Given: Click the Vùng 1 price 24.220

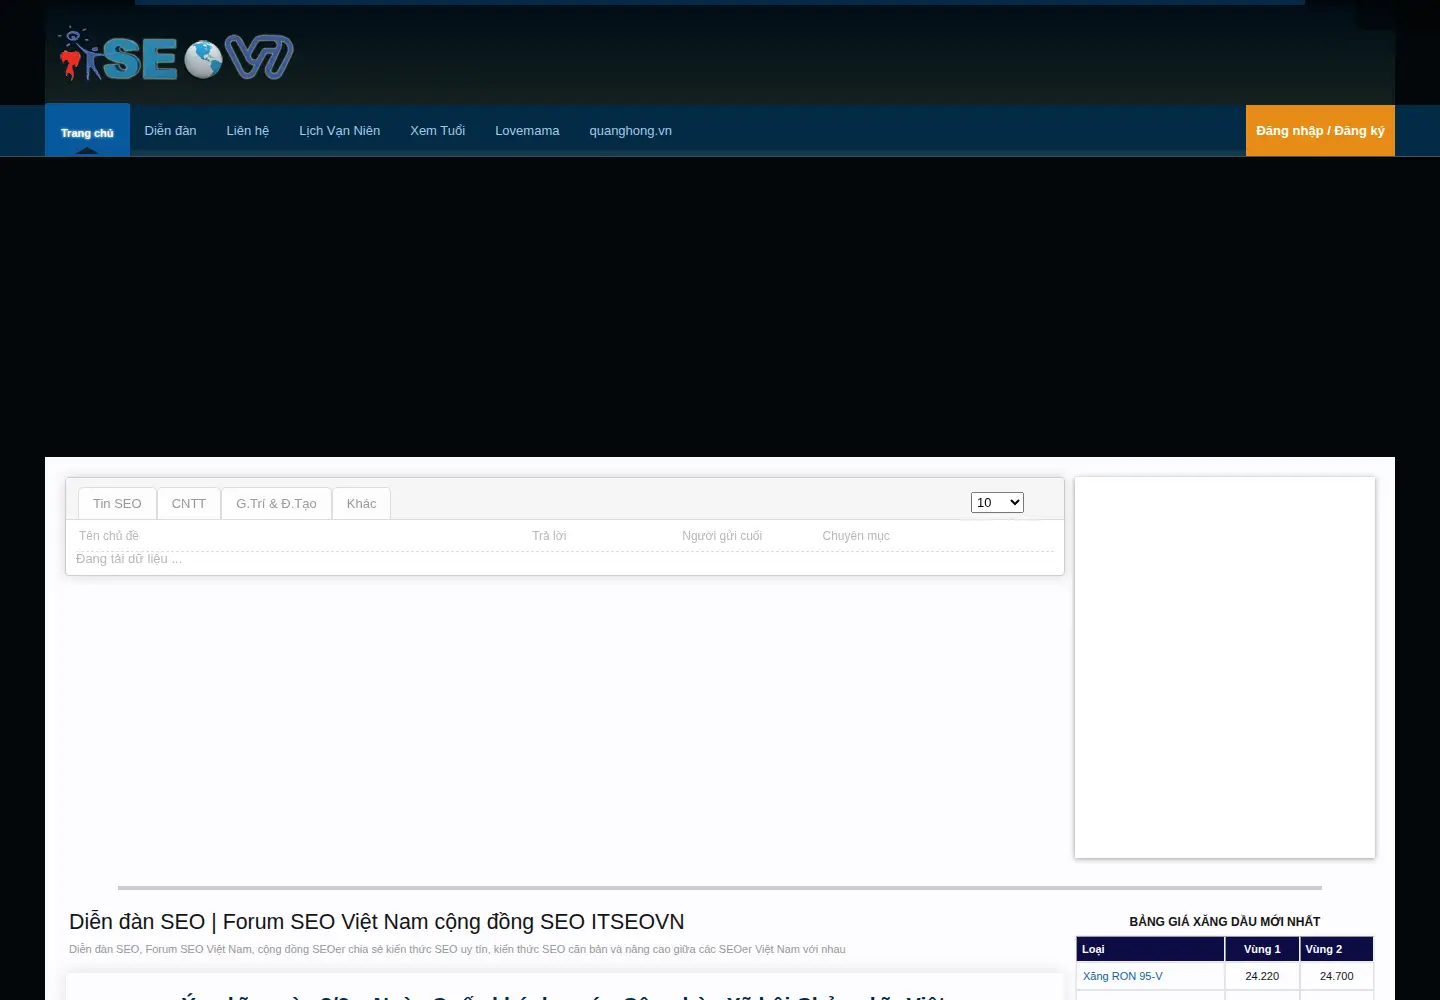Looking at the screenshot, I should [x=1262, y=976].
